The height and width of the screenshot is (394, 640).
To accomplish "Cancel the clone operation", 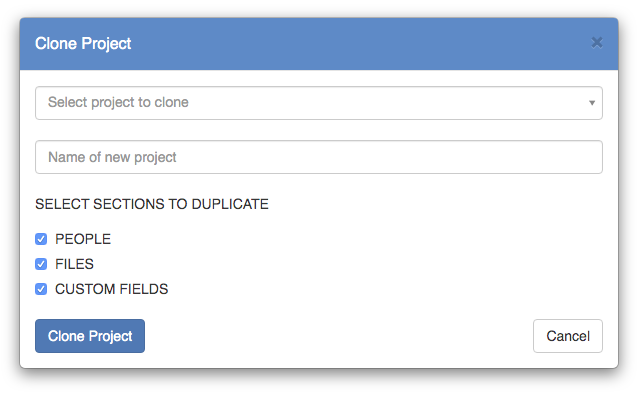I will [x=568, y=336].
